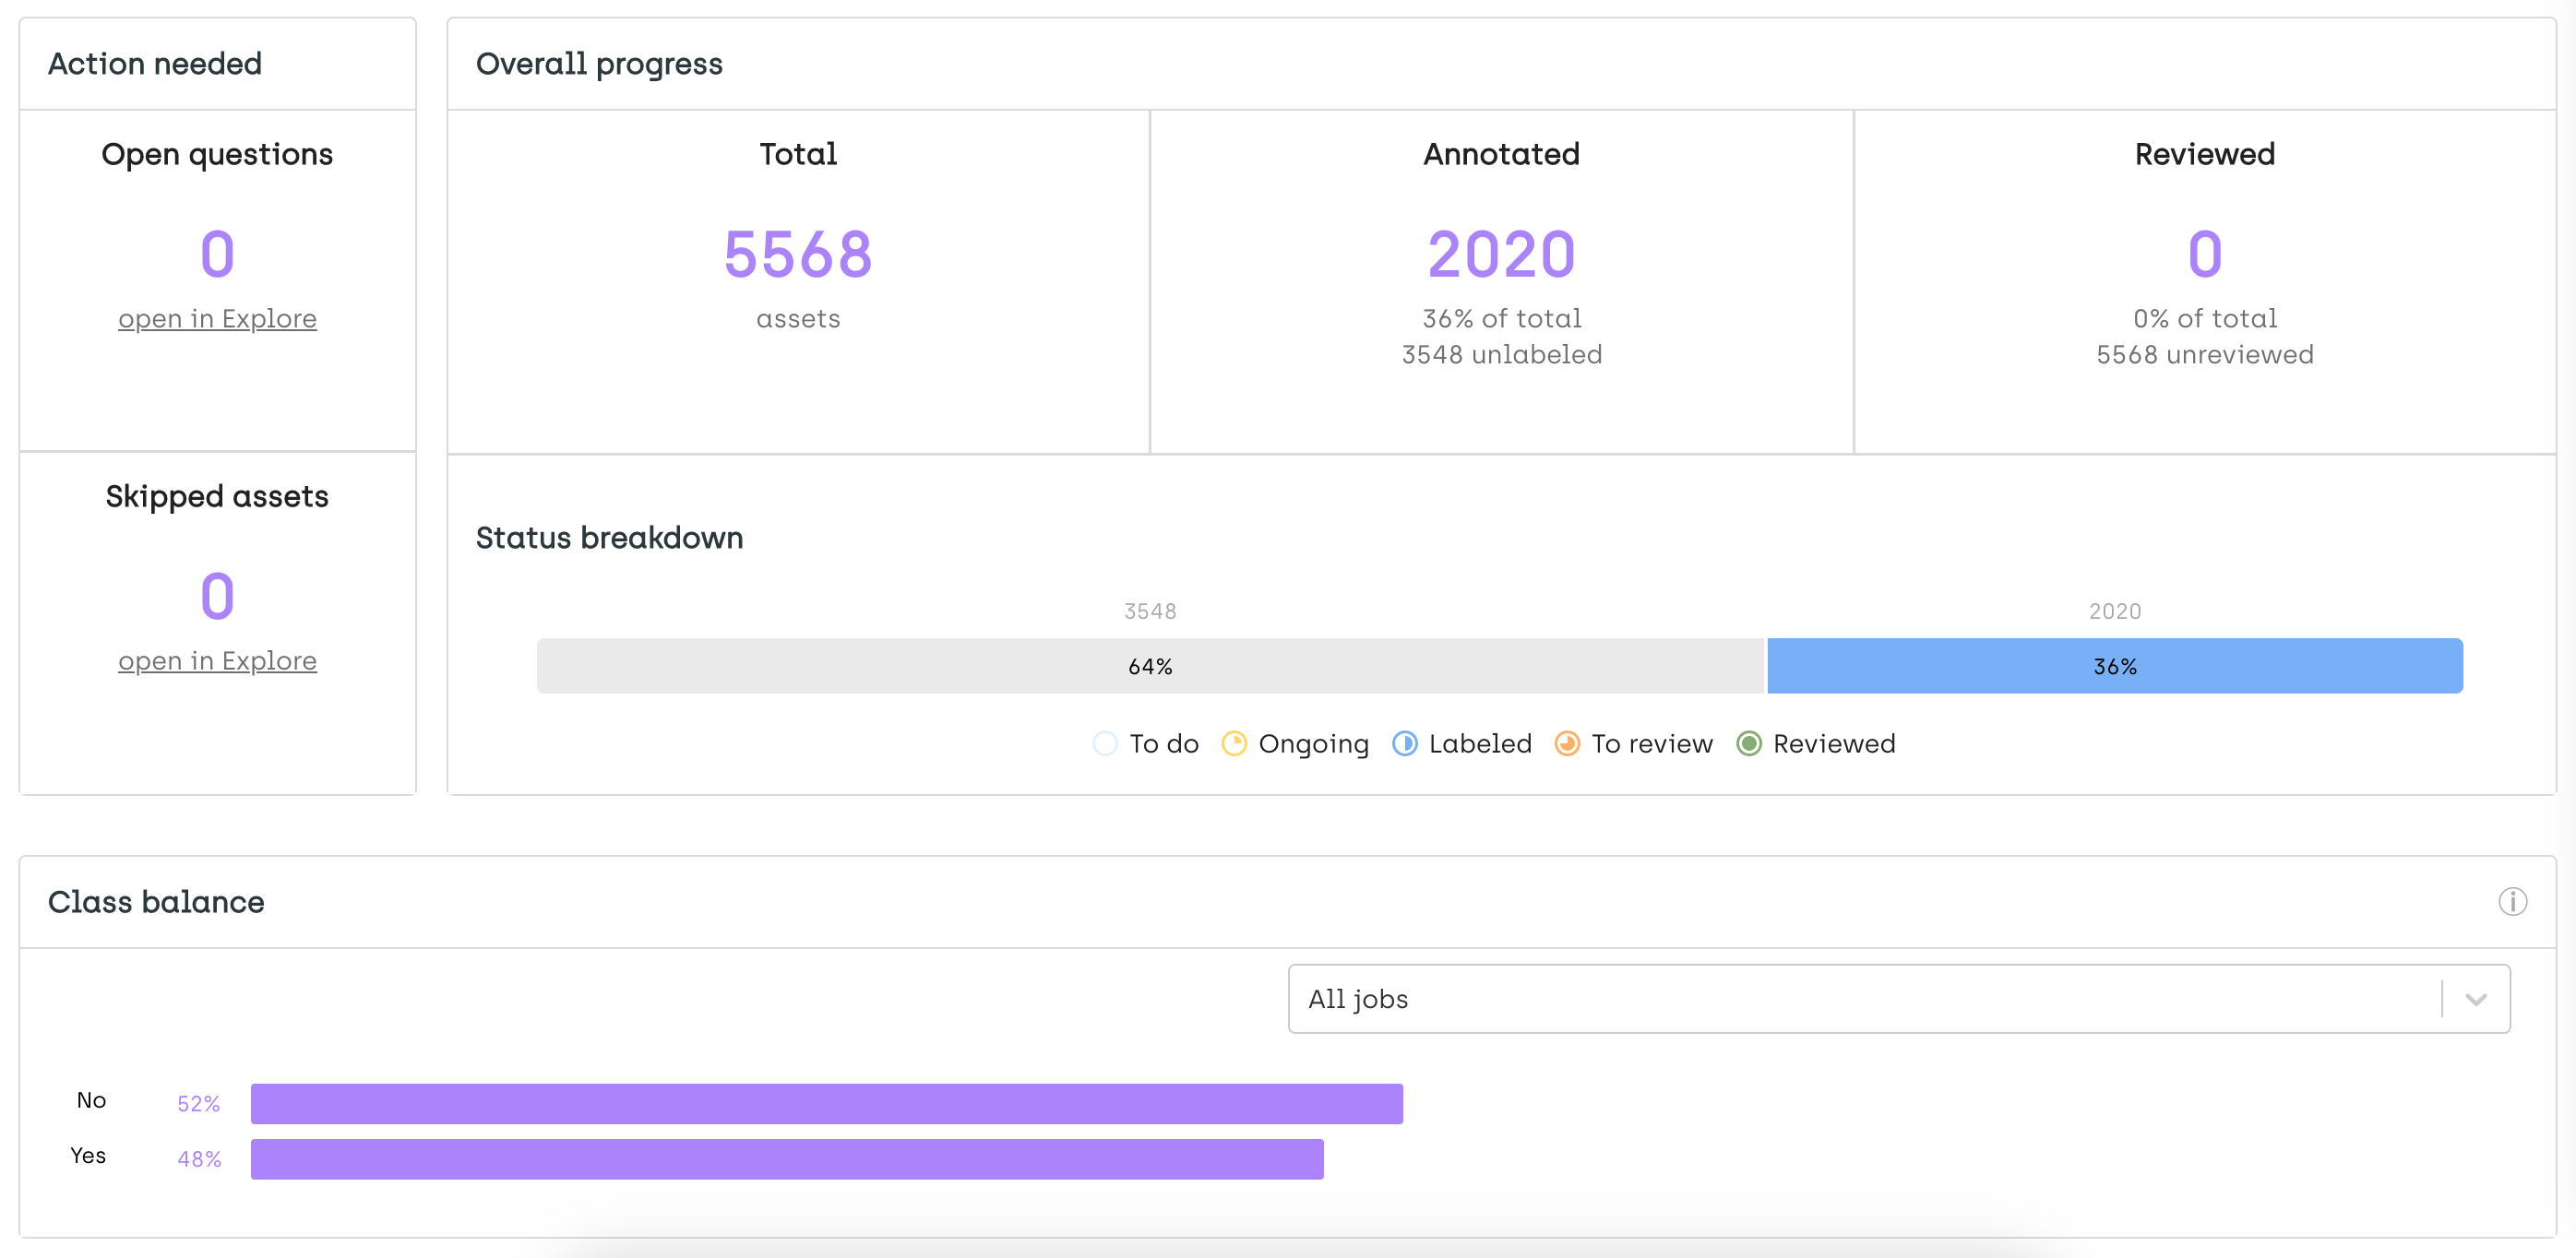This screenshot has width=2576, height=1258.
Task: Open Explore link under Open questions
Action: click(x=217, y=319)
